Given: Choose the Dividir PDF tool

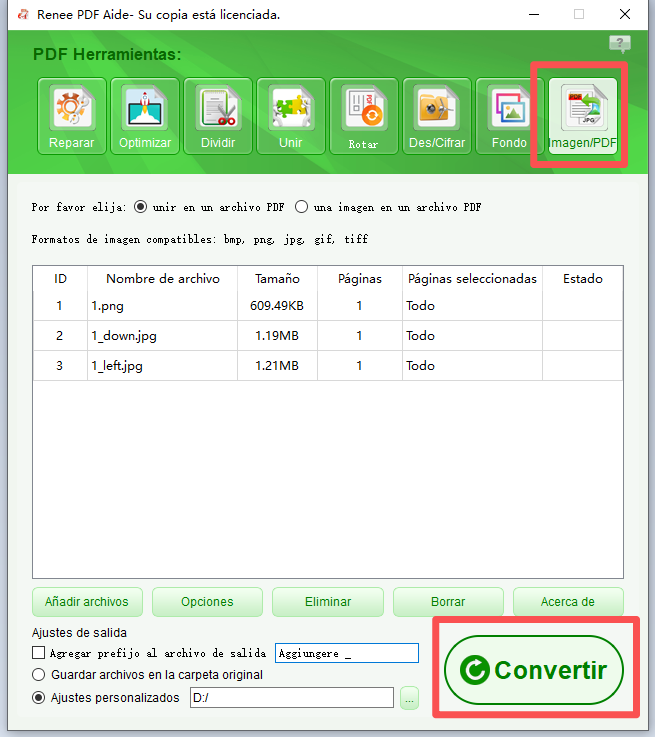Looking at the screenshot, I should [x=218, y=116].
